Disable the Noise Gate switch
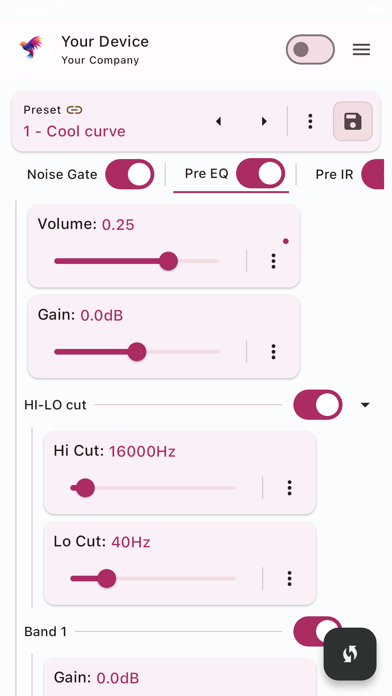392x696 pixels. tap(130, 174)
